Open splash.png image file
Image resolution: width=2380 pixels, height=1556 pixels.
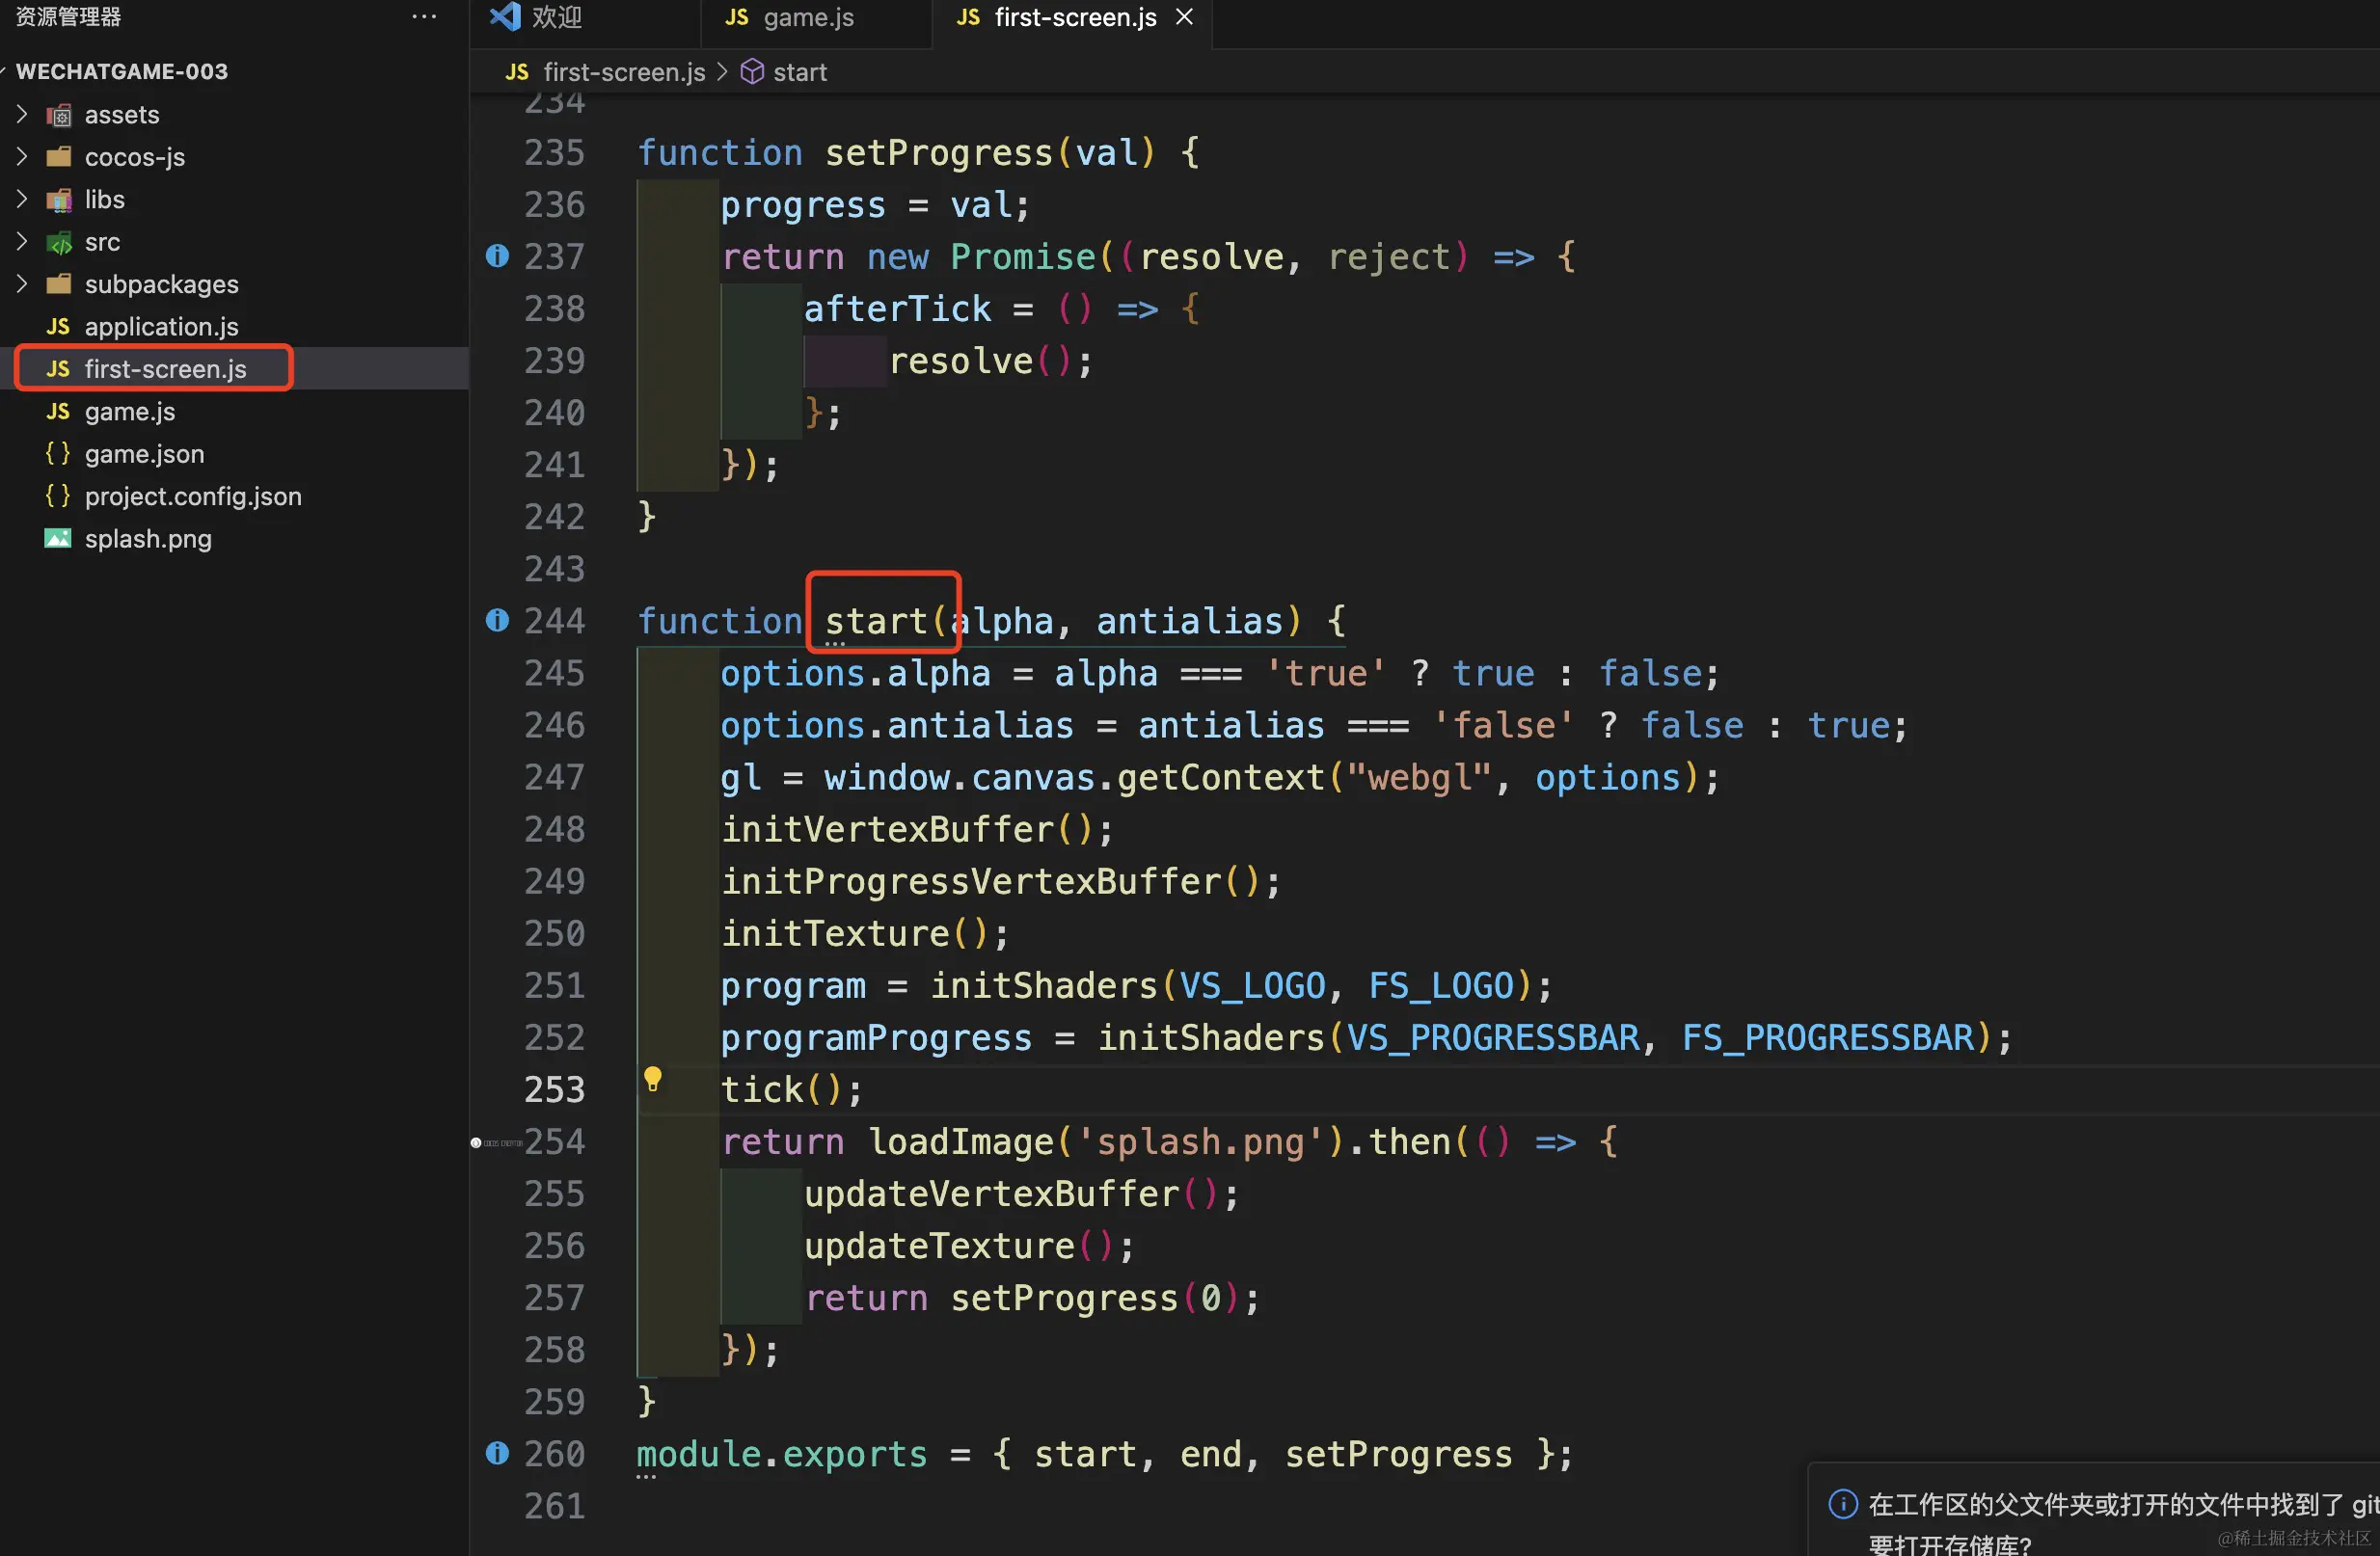pyautogui.click(x=148, y=539)
